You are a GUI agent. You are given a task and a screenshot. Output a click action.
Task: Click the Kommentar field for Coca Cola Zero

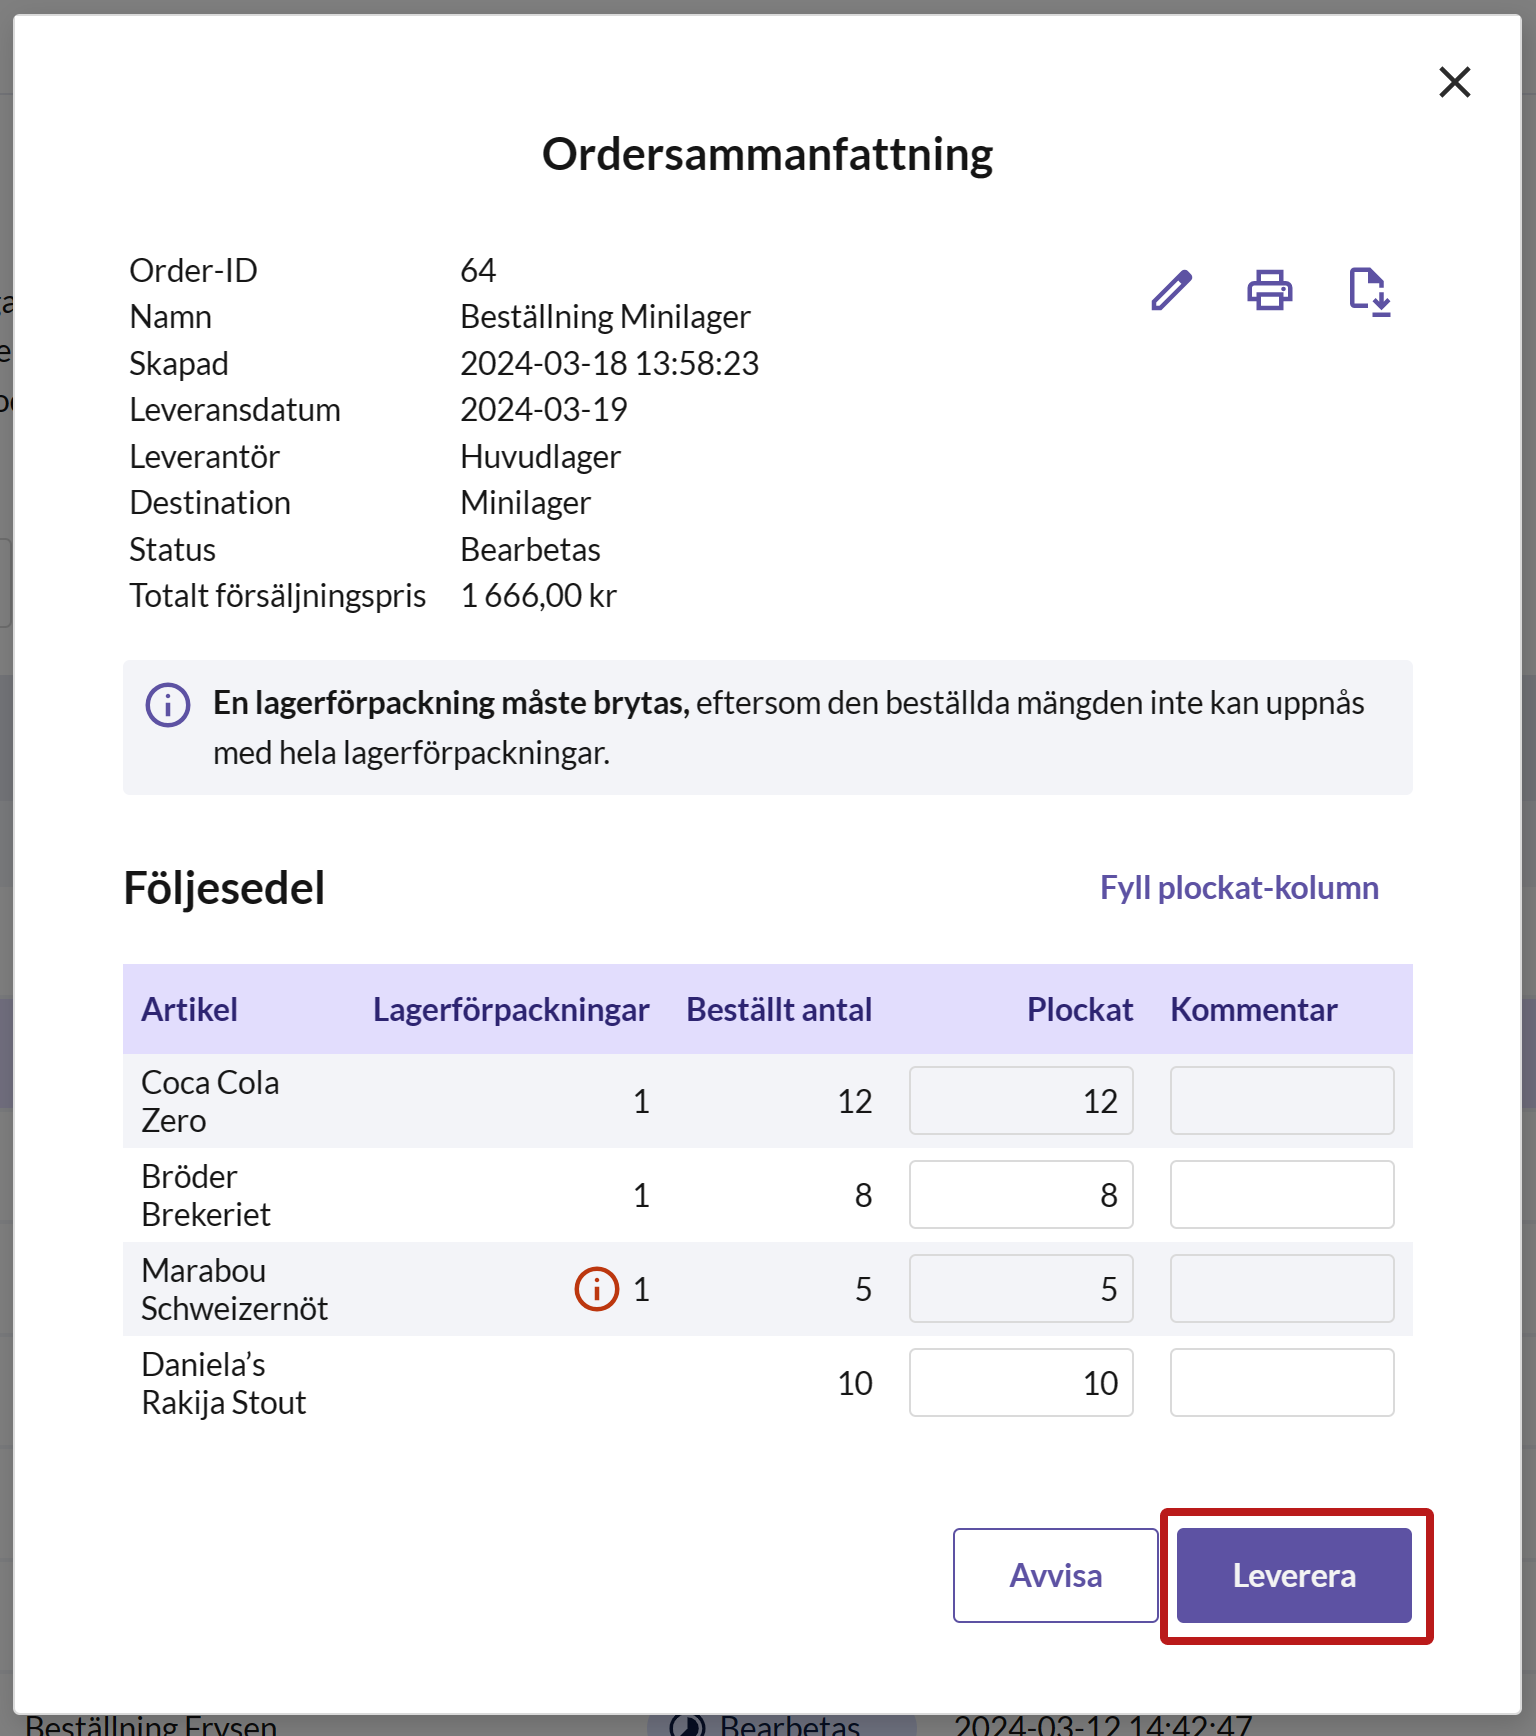(x=1282, y=1101)
